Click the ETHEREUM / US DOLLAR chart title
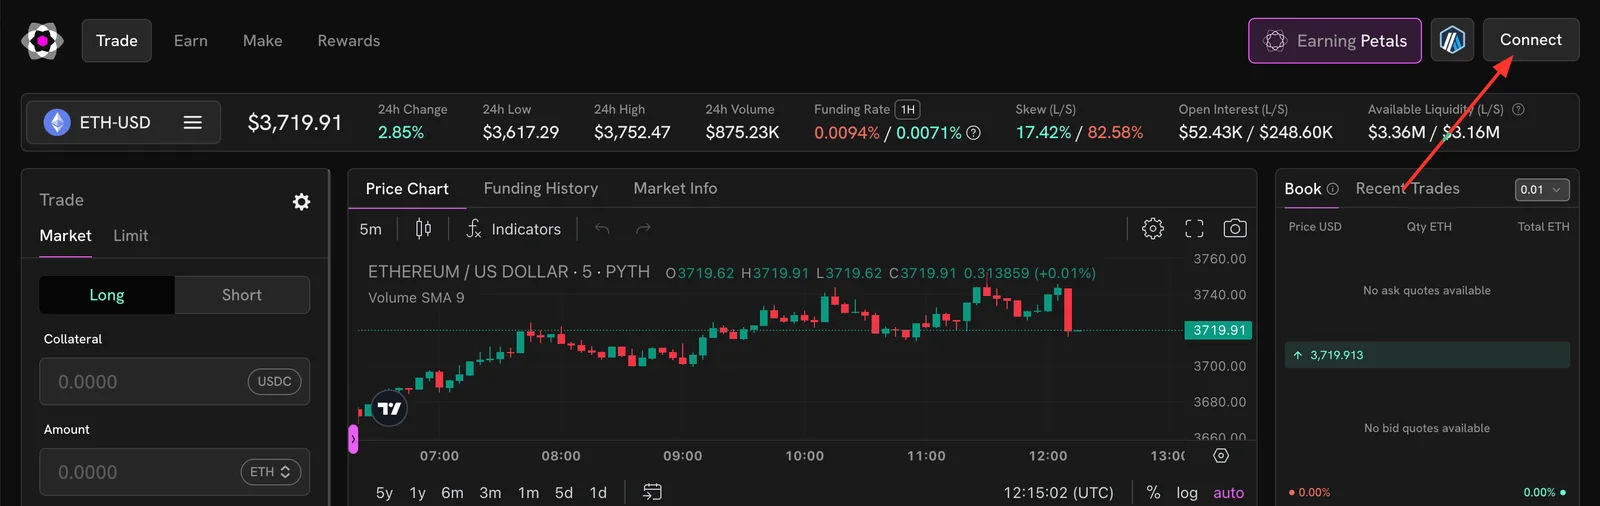This screenshot has width=1600, height=506. pos(509,272)
